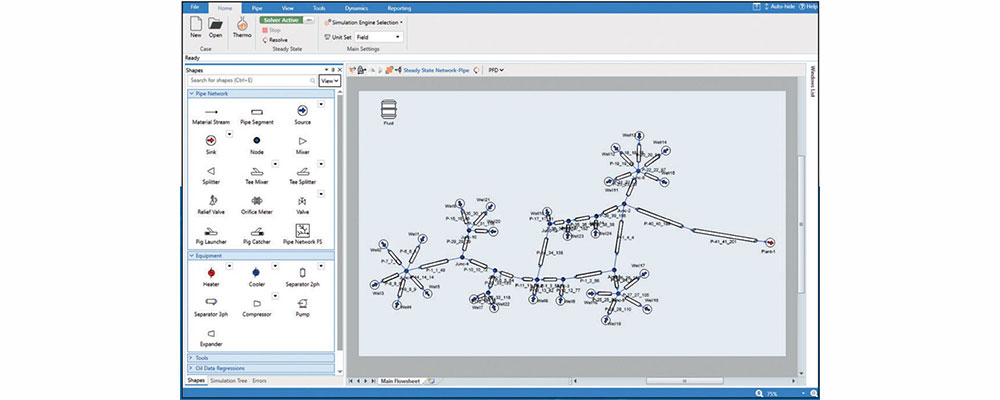The image size is (1000, 400).
Task: Pick the Cooler equipment shape
Action: 256,276
